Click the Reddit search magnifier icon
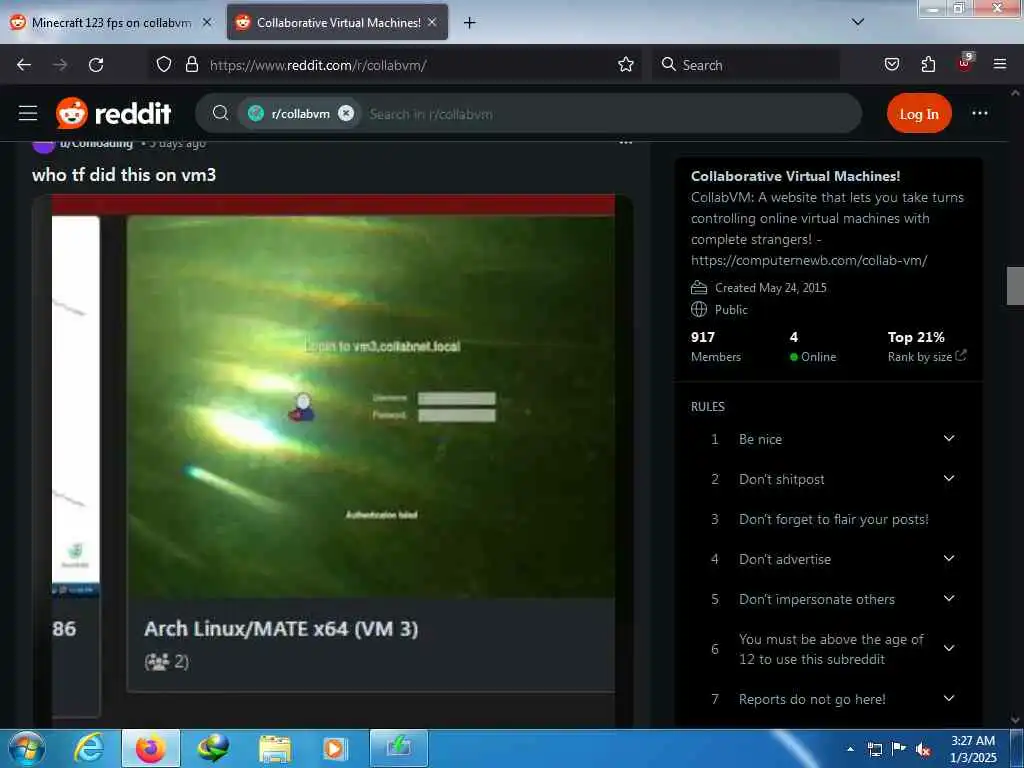 coord(220,113)
